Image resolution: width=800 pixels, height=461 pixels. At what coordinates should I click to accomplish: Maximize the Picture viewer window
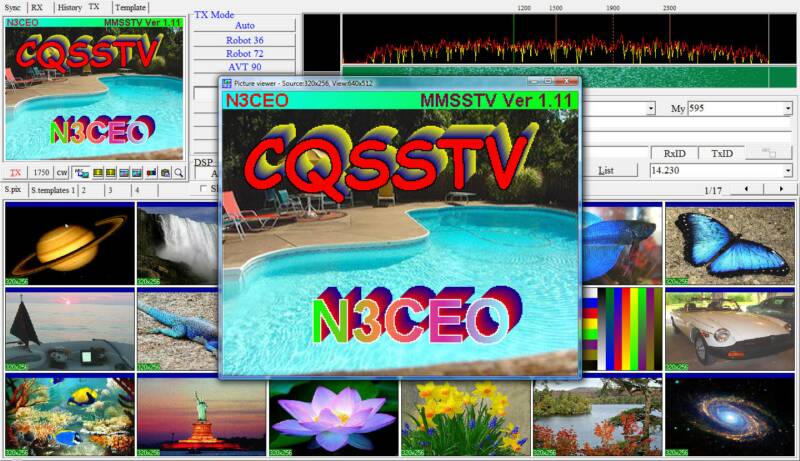click(x=548, y=82)
